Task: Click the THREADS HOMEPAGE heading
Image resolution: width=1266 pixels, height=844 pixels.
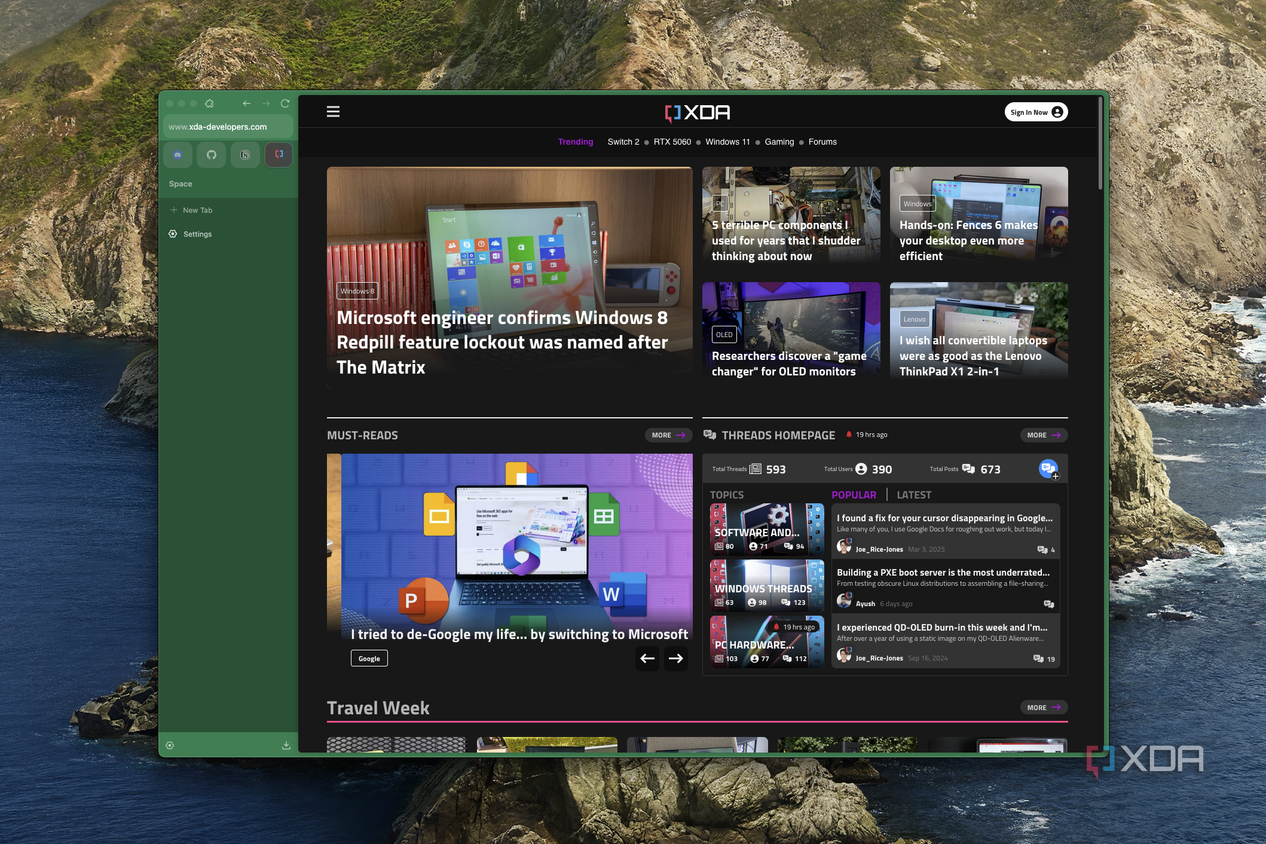Action: click(x=778, y=435)
